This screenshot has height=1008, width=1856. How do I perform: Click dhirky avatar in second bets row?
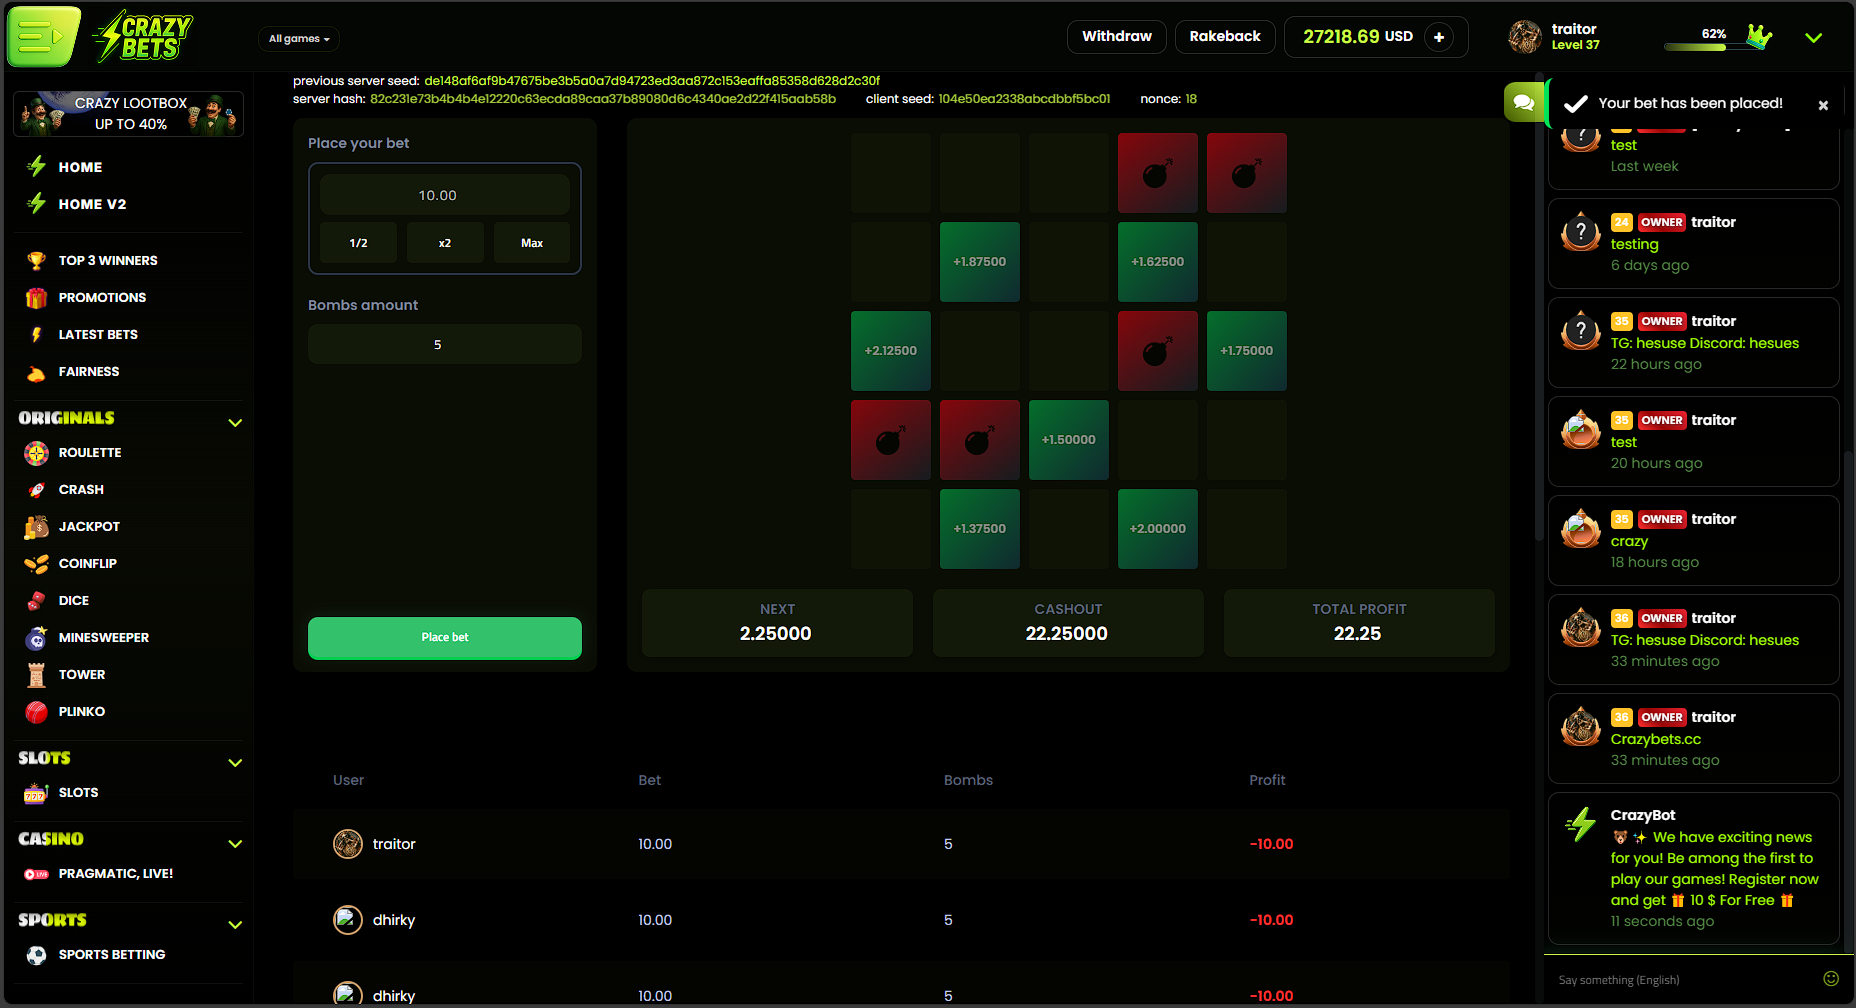click(348, 920)
